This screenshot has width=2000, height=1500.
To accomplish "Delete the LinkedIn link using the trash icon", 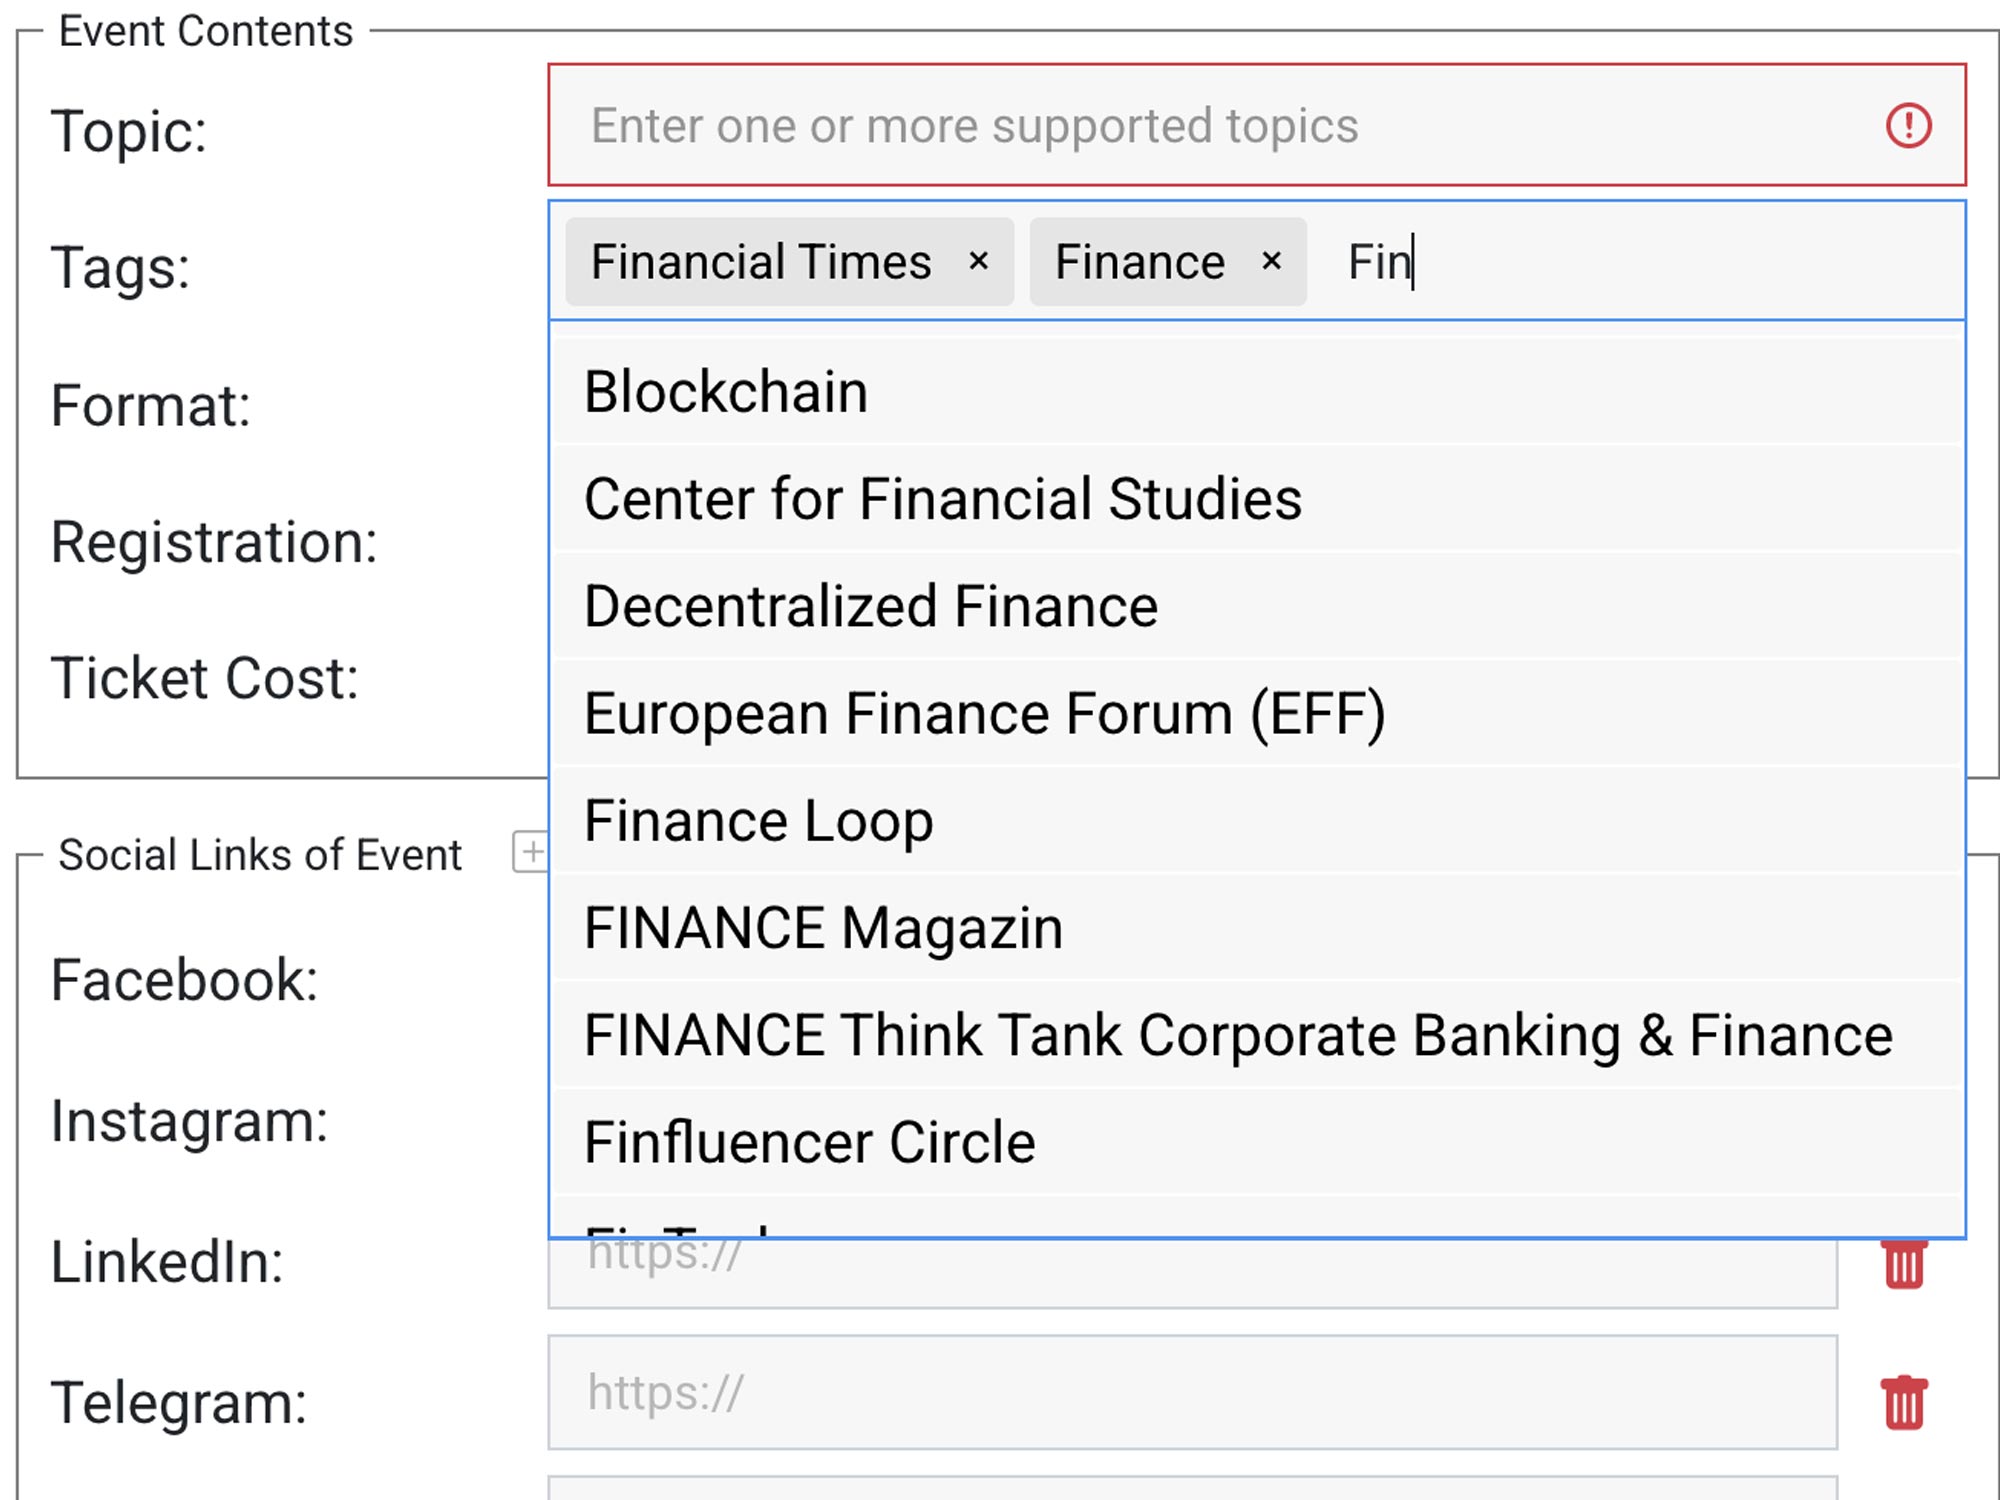I will pos(1905,1263).
